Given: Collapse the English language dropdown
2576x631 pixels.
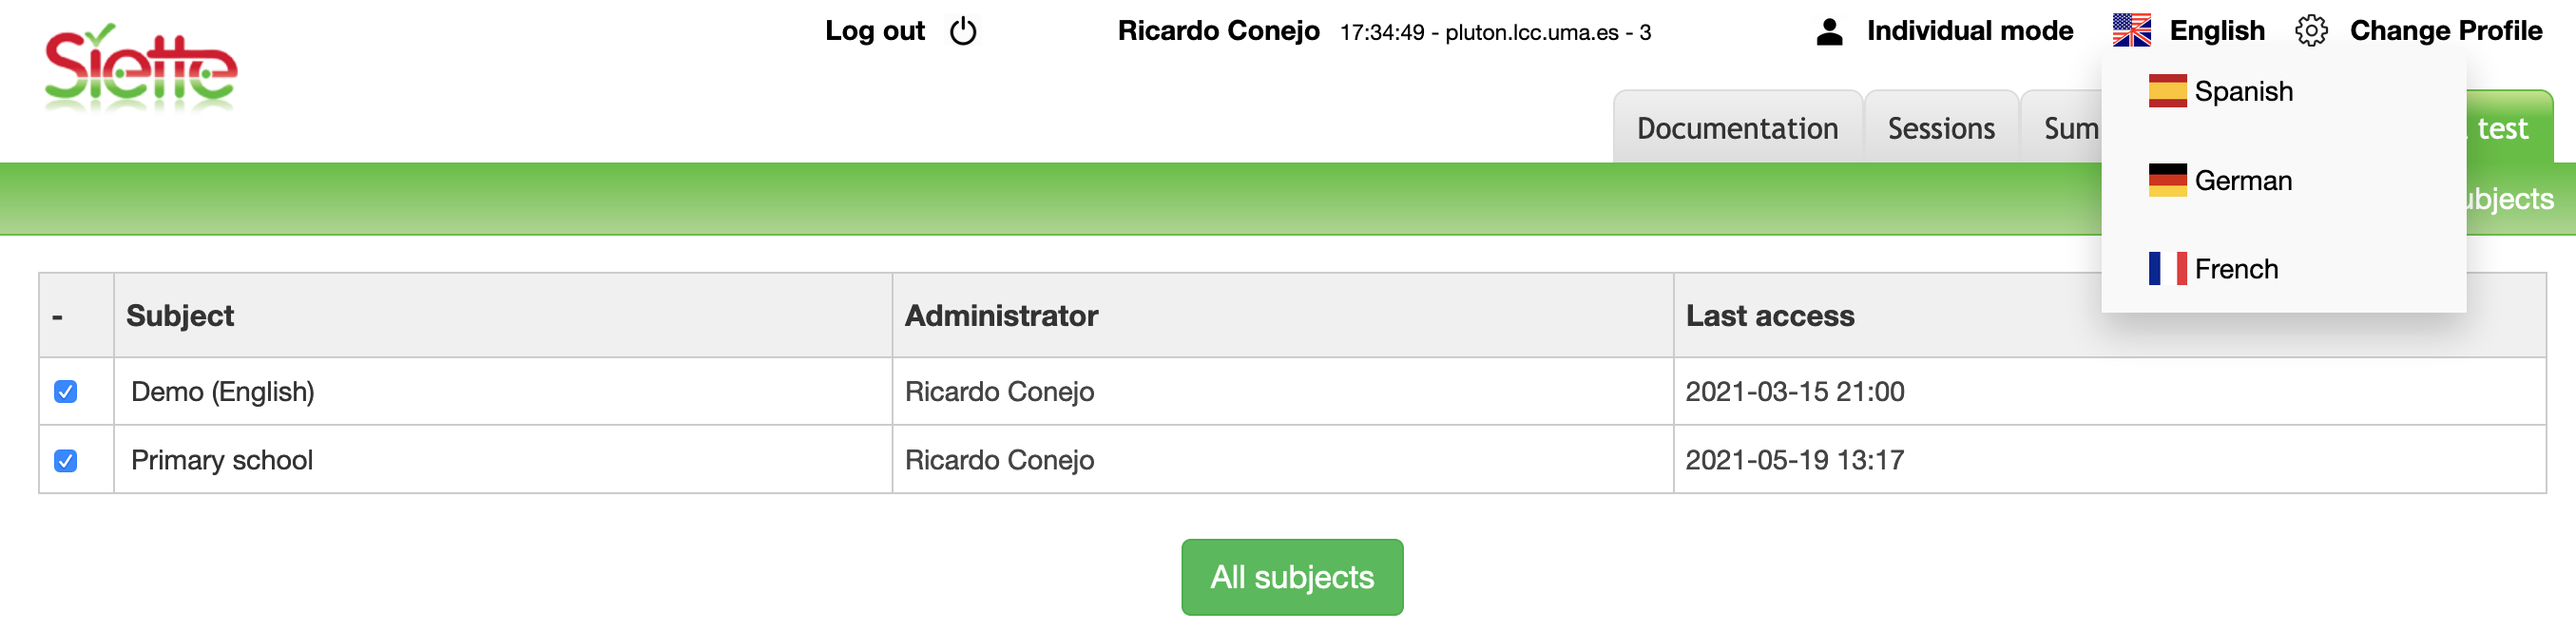Looking at the screenshot, I should click(2216, 31).
